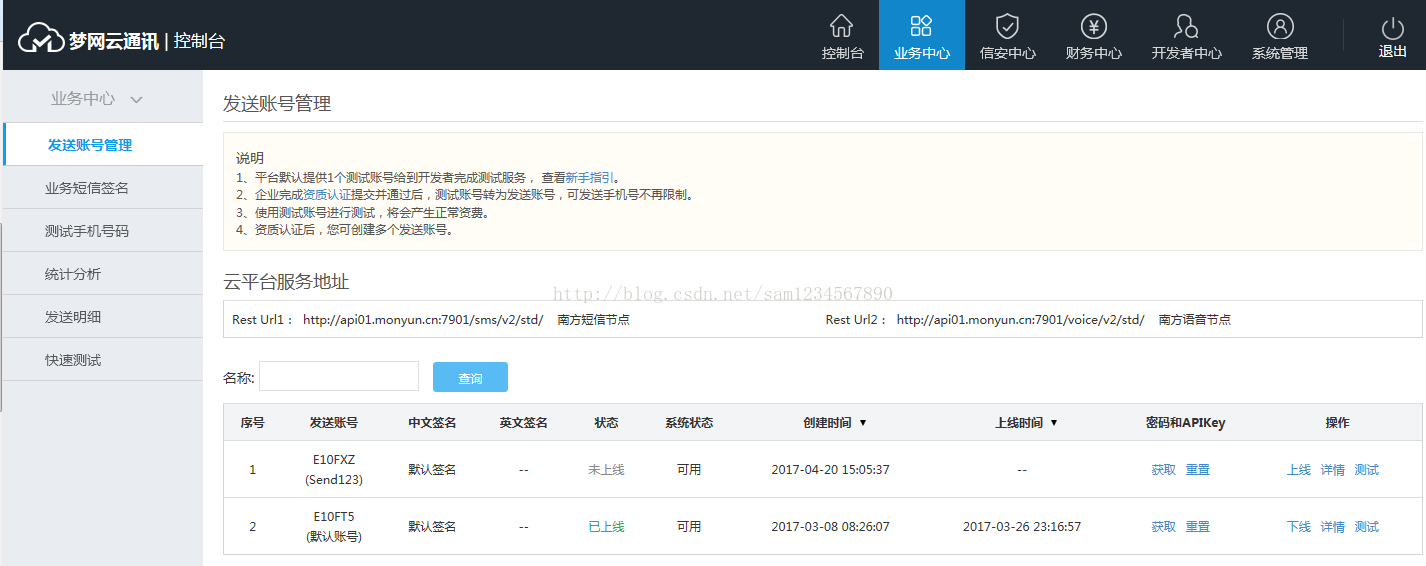Image resolution: width=1426 pixels, height=566 pixels.
Task: Click the 2017-03-08 08:26:07 creation time
Action: pos(830,527)
